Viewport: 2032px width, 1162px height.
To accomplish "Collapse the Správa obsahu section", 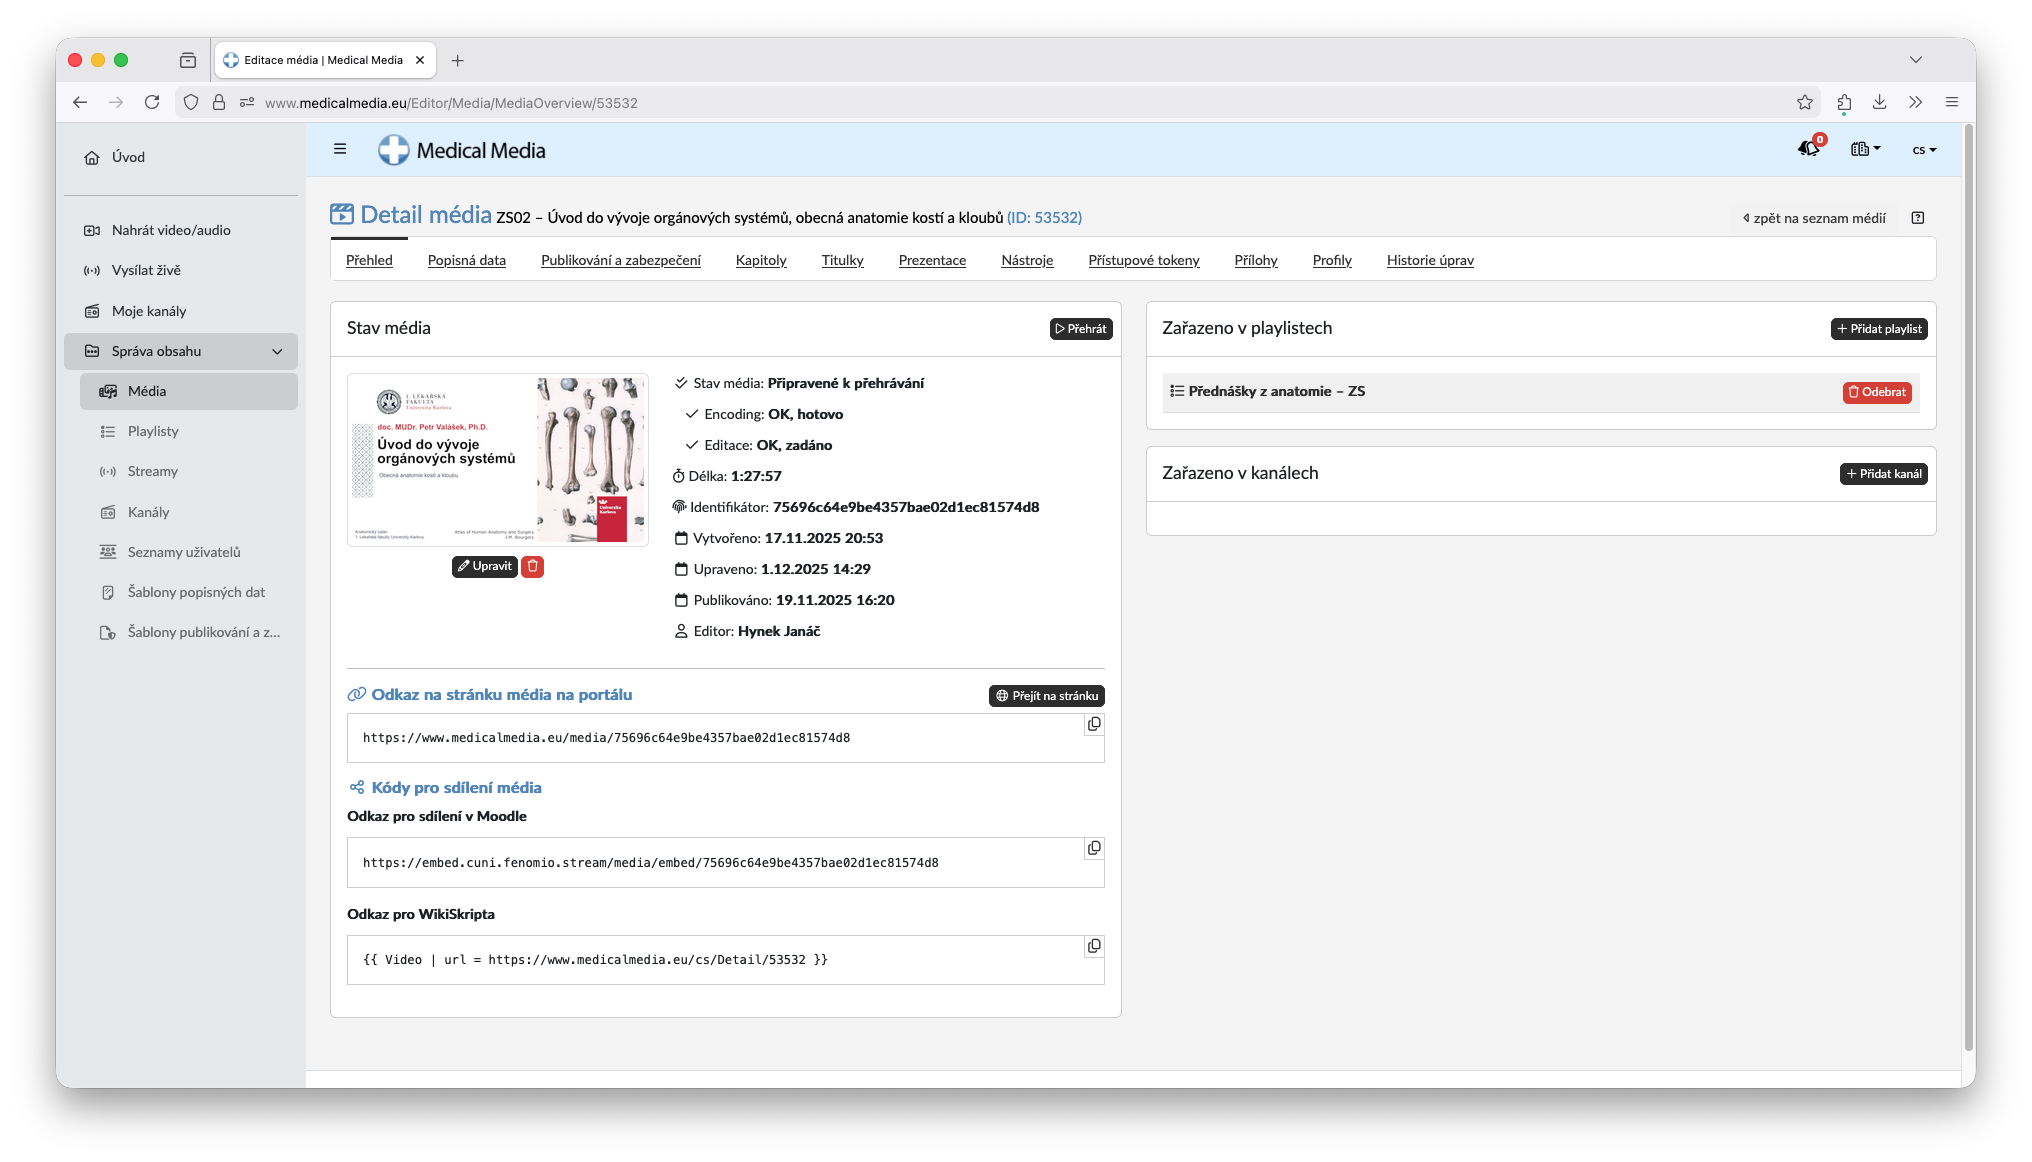I will [277, 351].
